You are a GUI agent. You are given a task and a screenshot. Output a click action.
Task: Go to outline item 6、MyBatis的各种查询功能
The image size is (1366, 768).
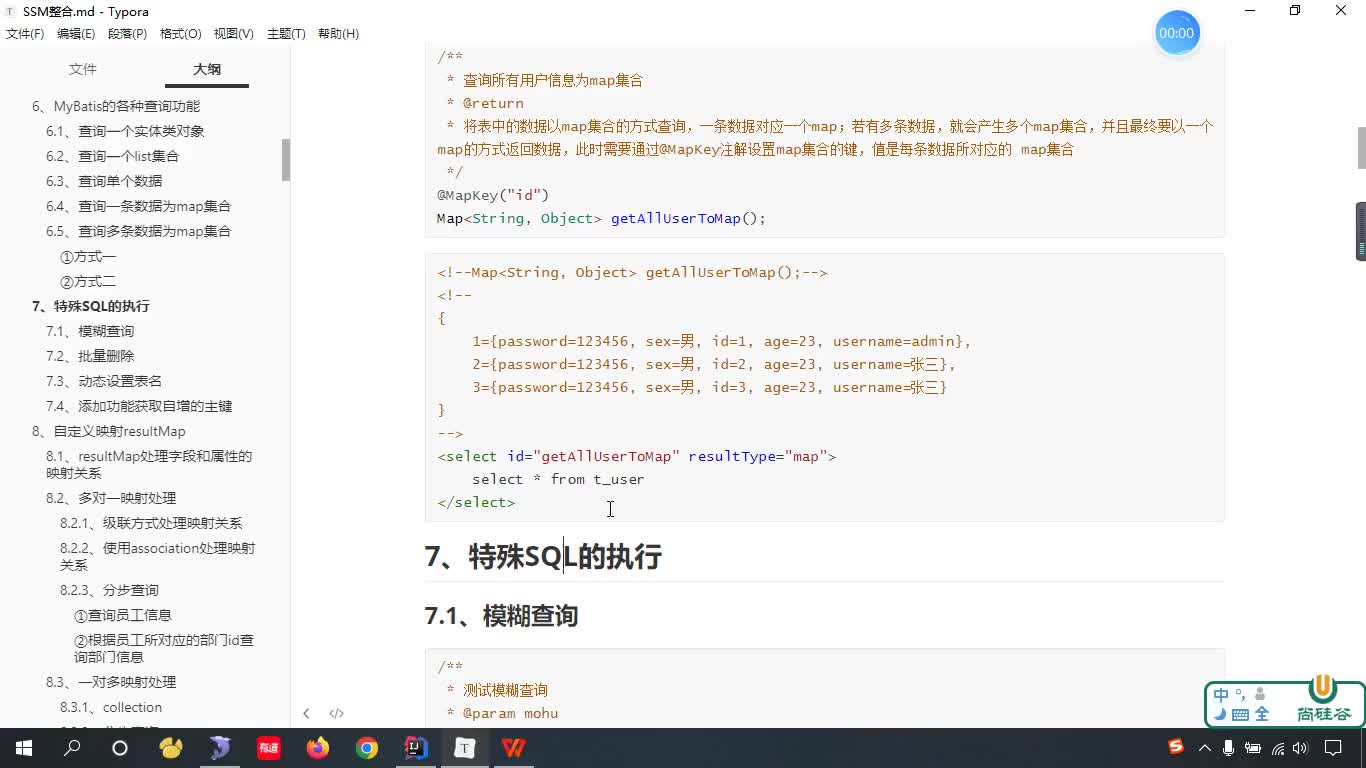116,106
